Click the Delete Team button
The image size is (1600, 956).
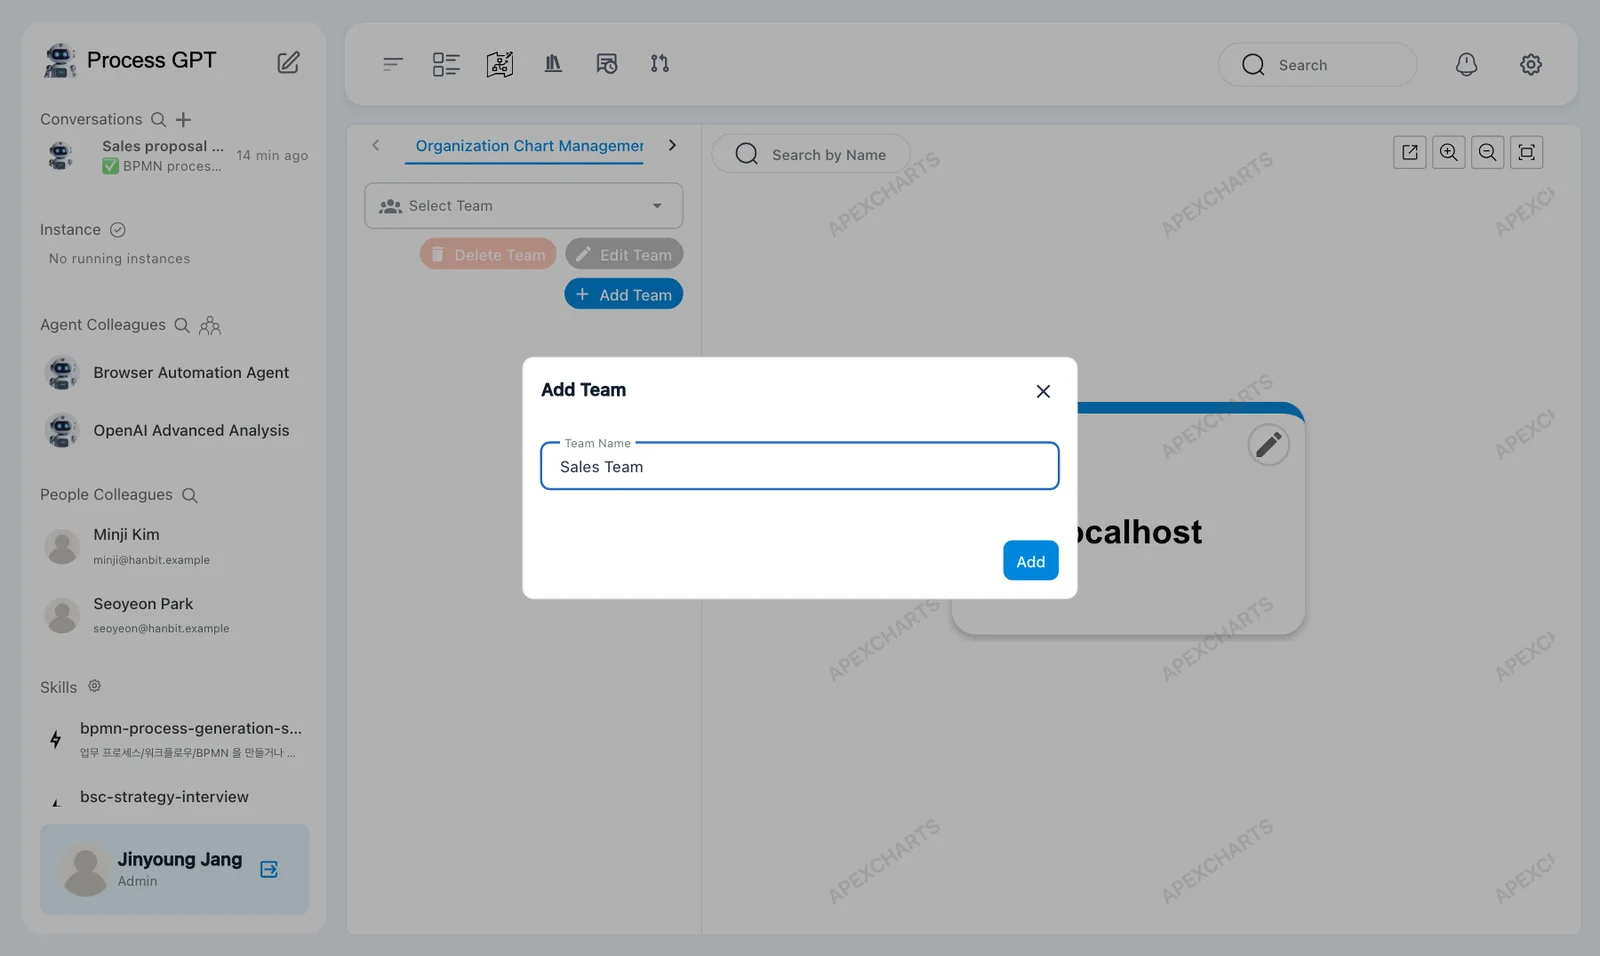[x=488, y=254]
